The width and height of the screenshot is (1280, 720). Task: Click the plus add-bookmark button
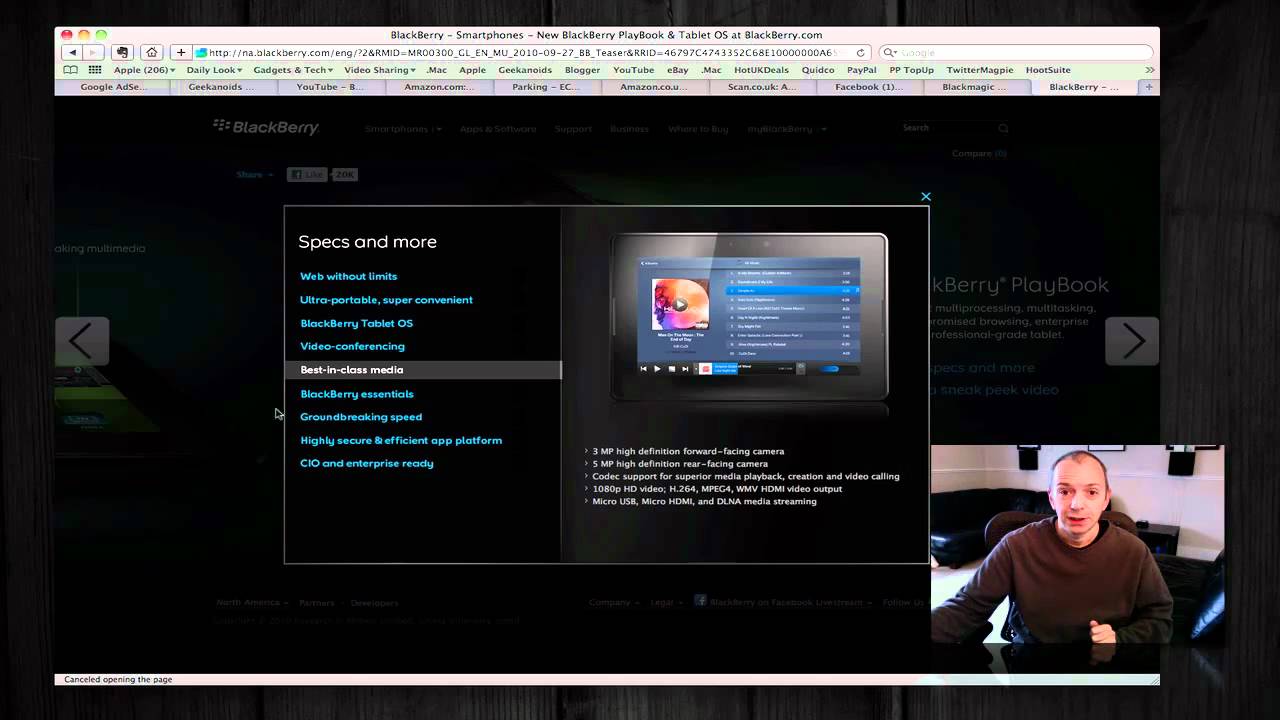tap(181, 52)
